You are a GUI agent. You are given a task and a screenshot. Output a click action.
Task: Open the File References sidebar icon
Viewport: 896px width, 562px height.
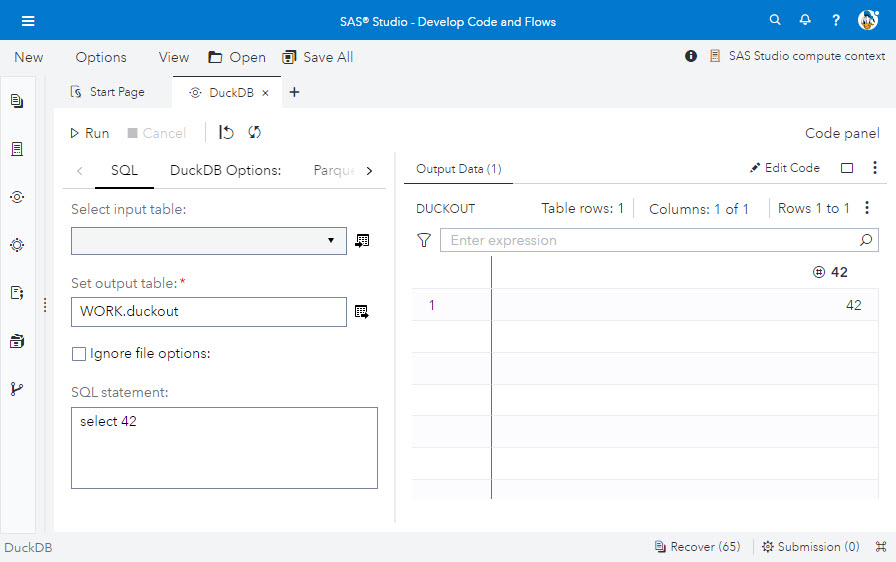(17, 341)
